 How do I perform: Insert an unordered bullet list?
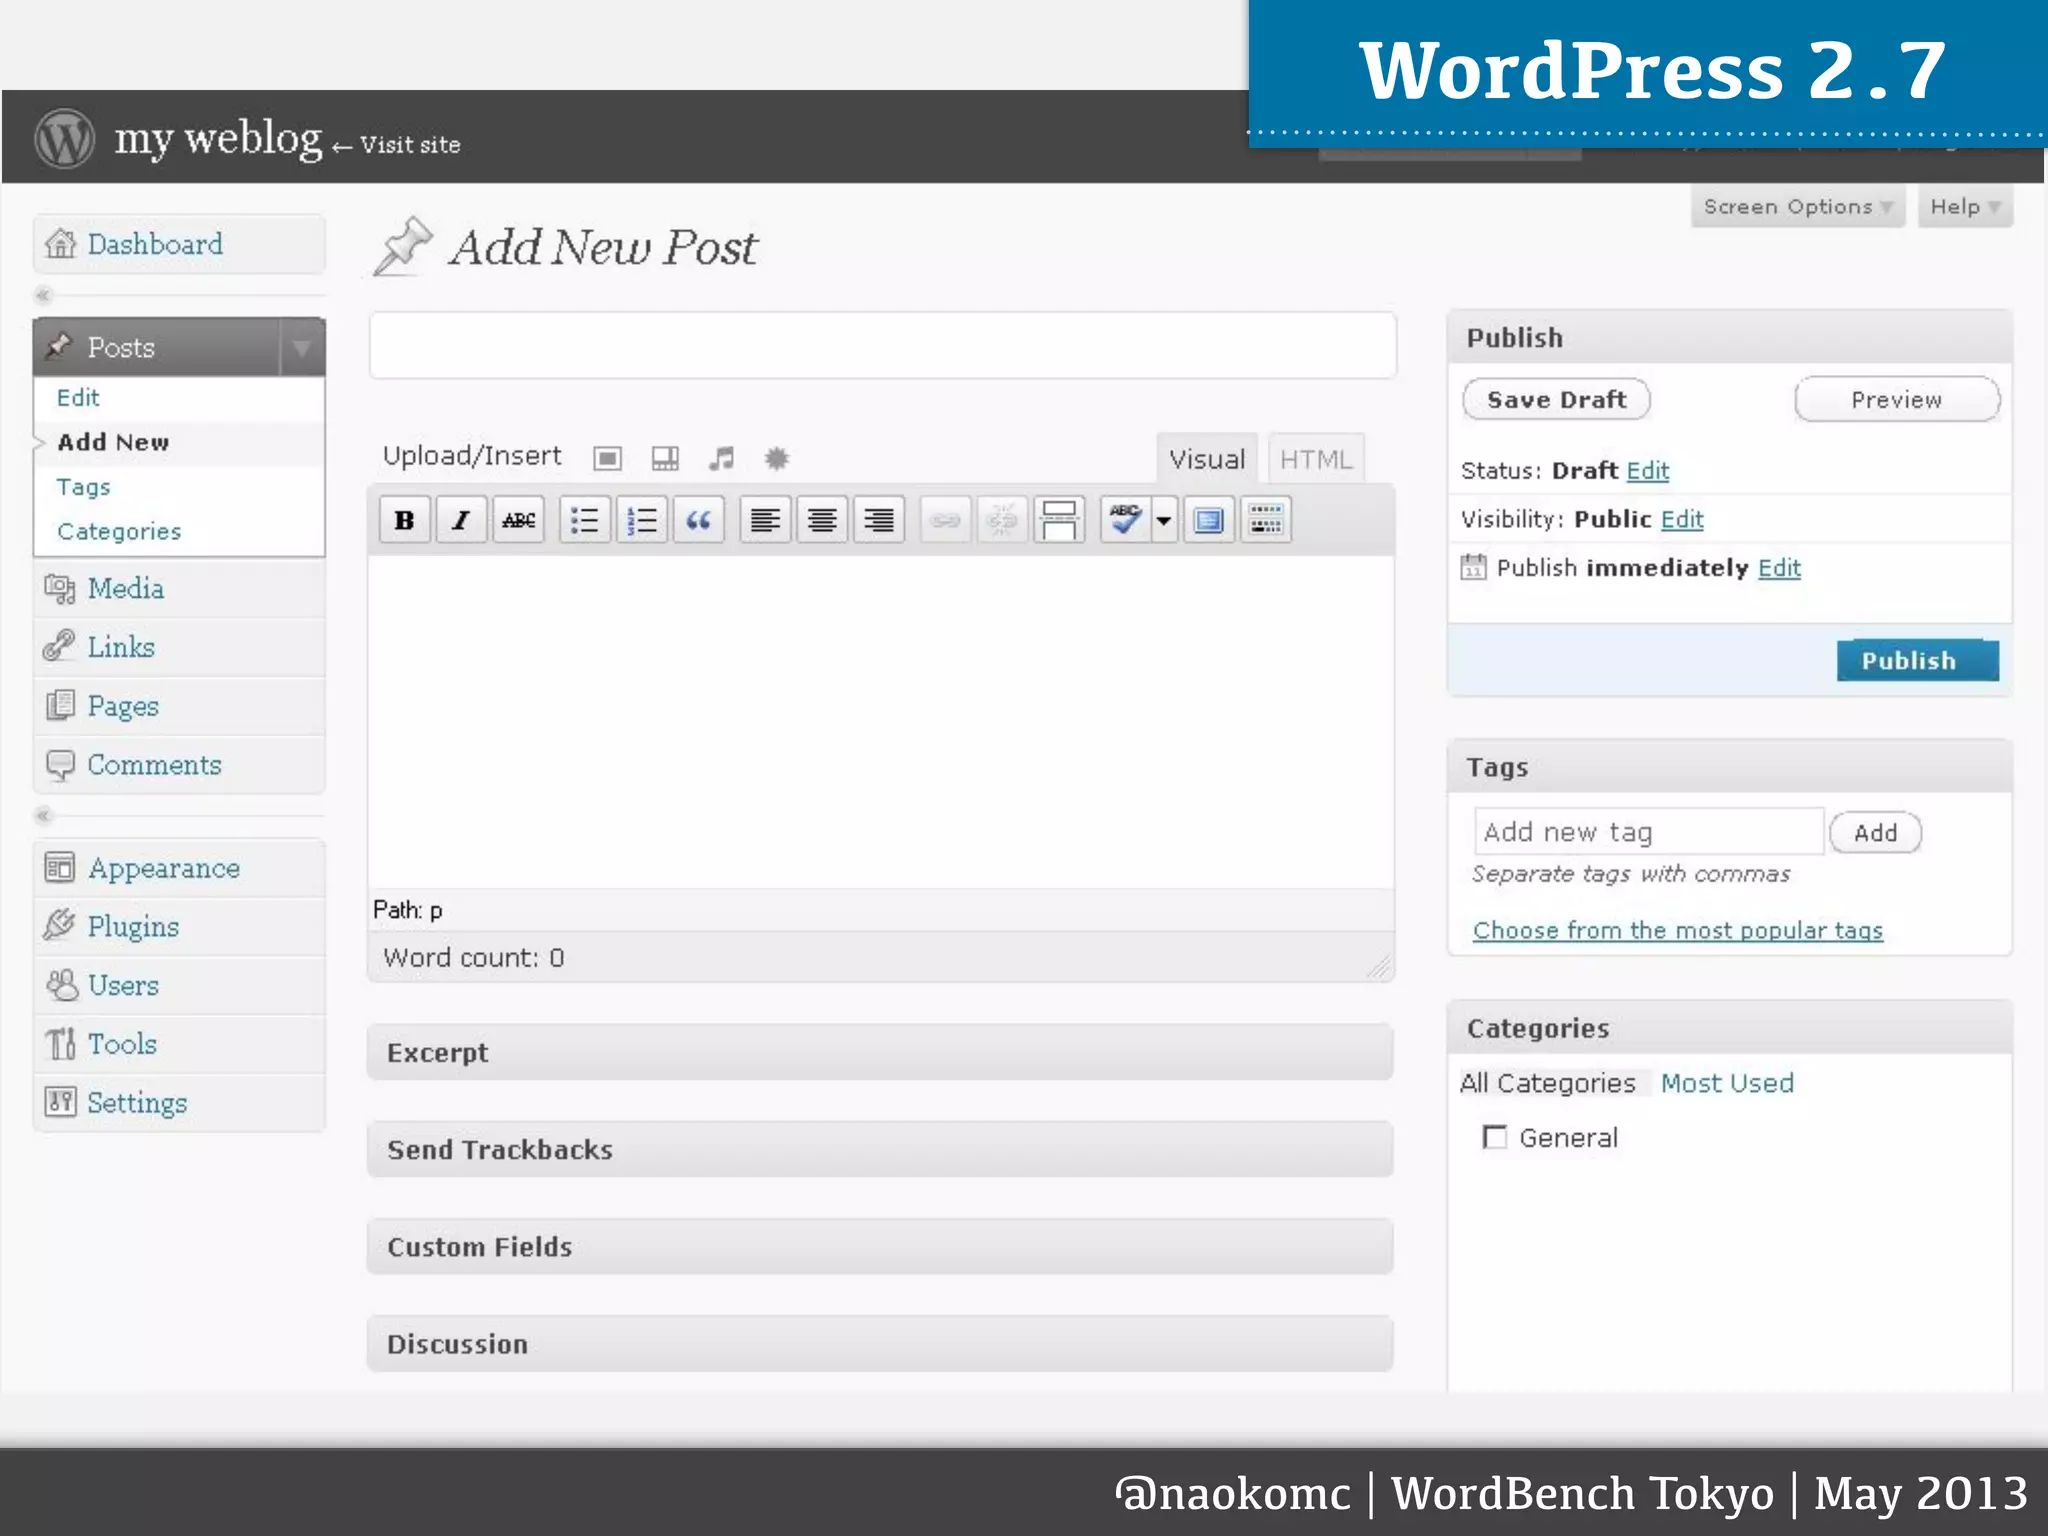(x=584, y=520)
